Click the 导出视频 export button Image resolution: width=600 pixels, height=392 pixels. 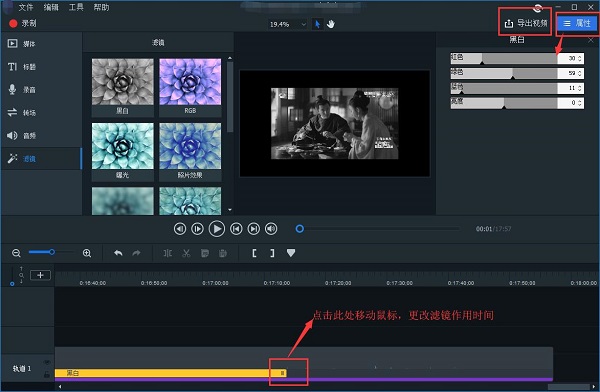click(525, 23)
